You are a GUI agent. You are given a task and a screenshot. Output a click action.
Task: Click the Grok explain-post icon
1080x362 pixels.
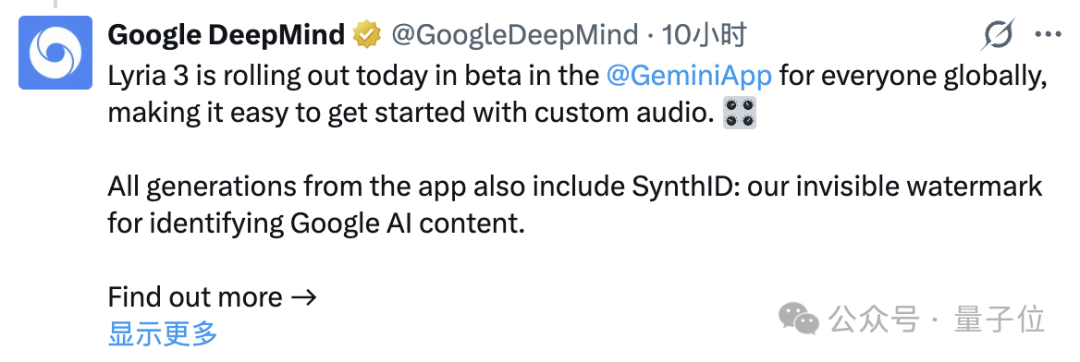click(x=998, y=34)
